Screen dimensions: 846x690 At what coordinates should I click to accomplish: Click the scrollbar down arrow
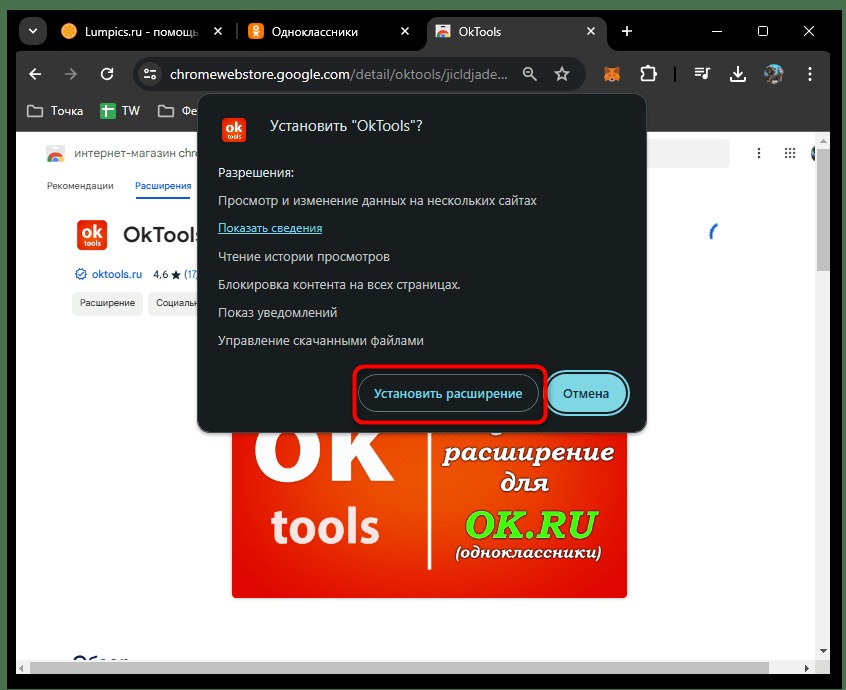[x=823, y=651]
